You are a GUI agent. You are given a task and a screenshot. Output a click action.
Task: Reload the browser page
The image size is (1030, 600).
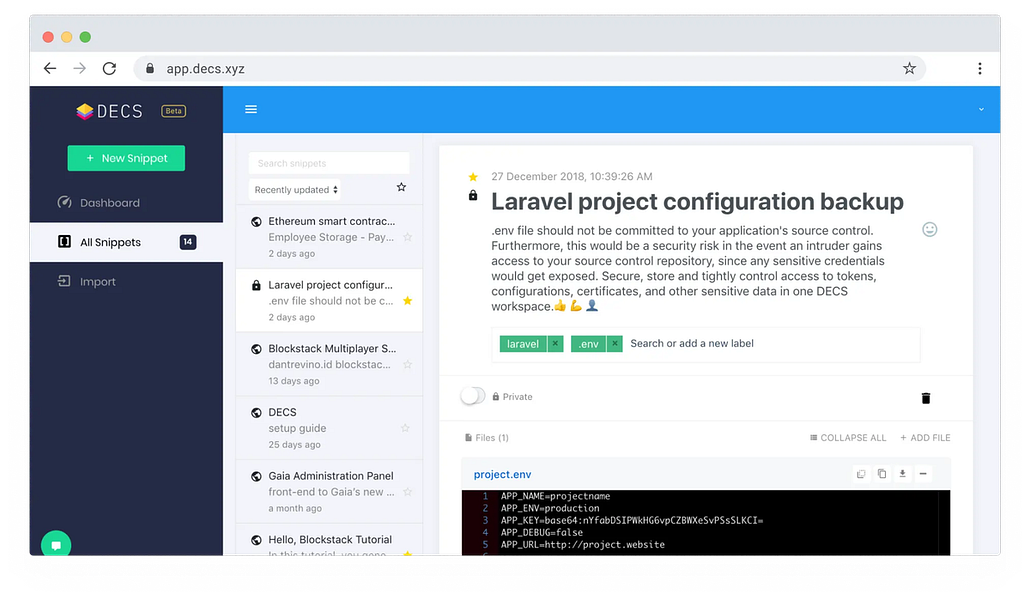109,68
